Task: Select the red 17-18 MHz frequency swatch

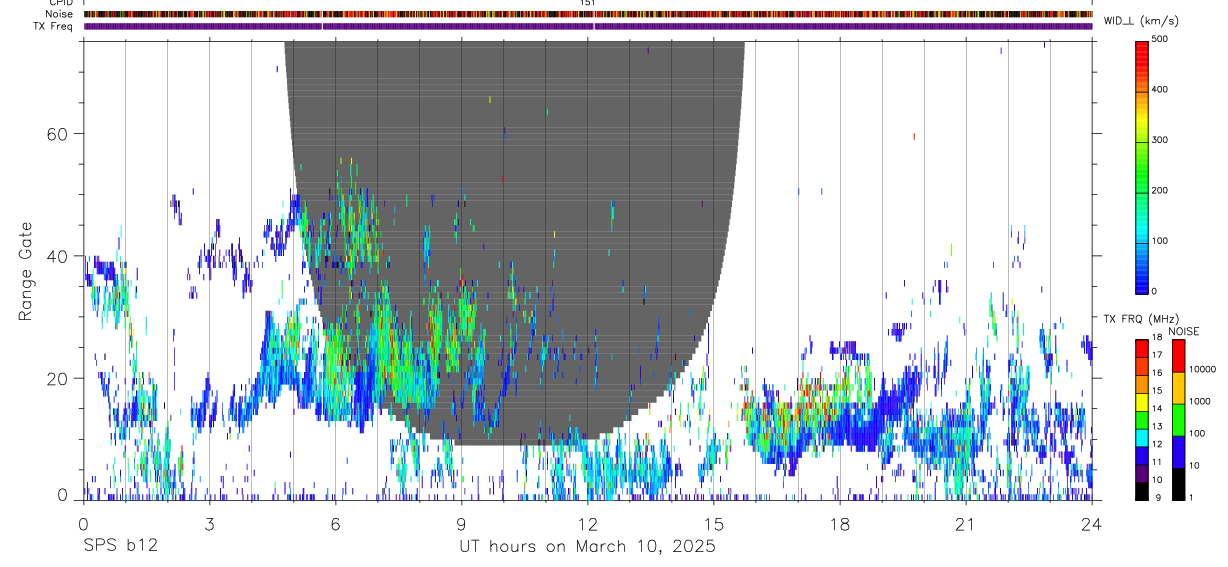Action: click(1142, 348)
